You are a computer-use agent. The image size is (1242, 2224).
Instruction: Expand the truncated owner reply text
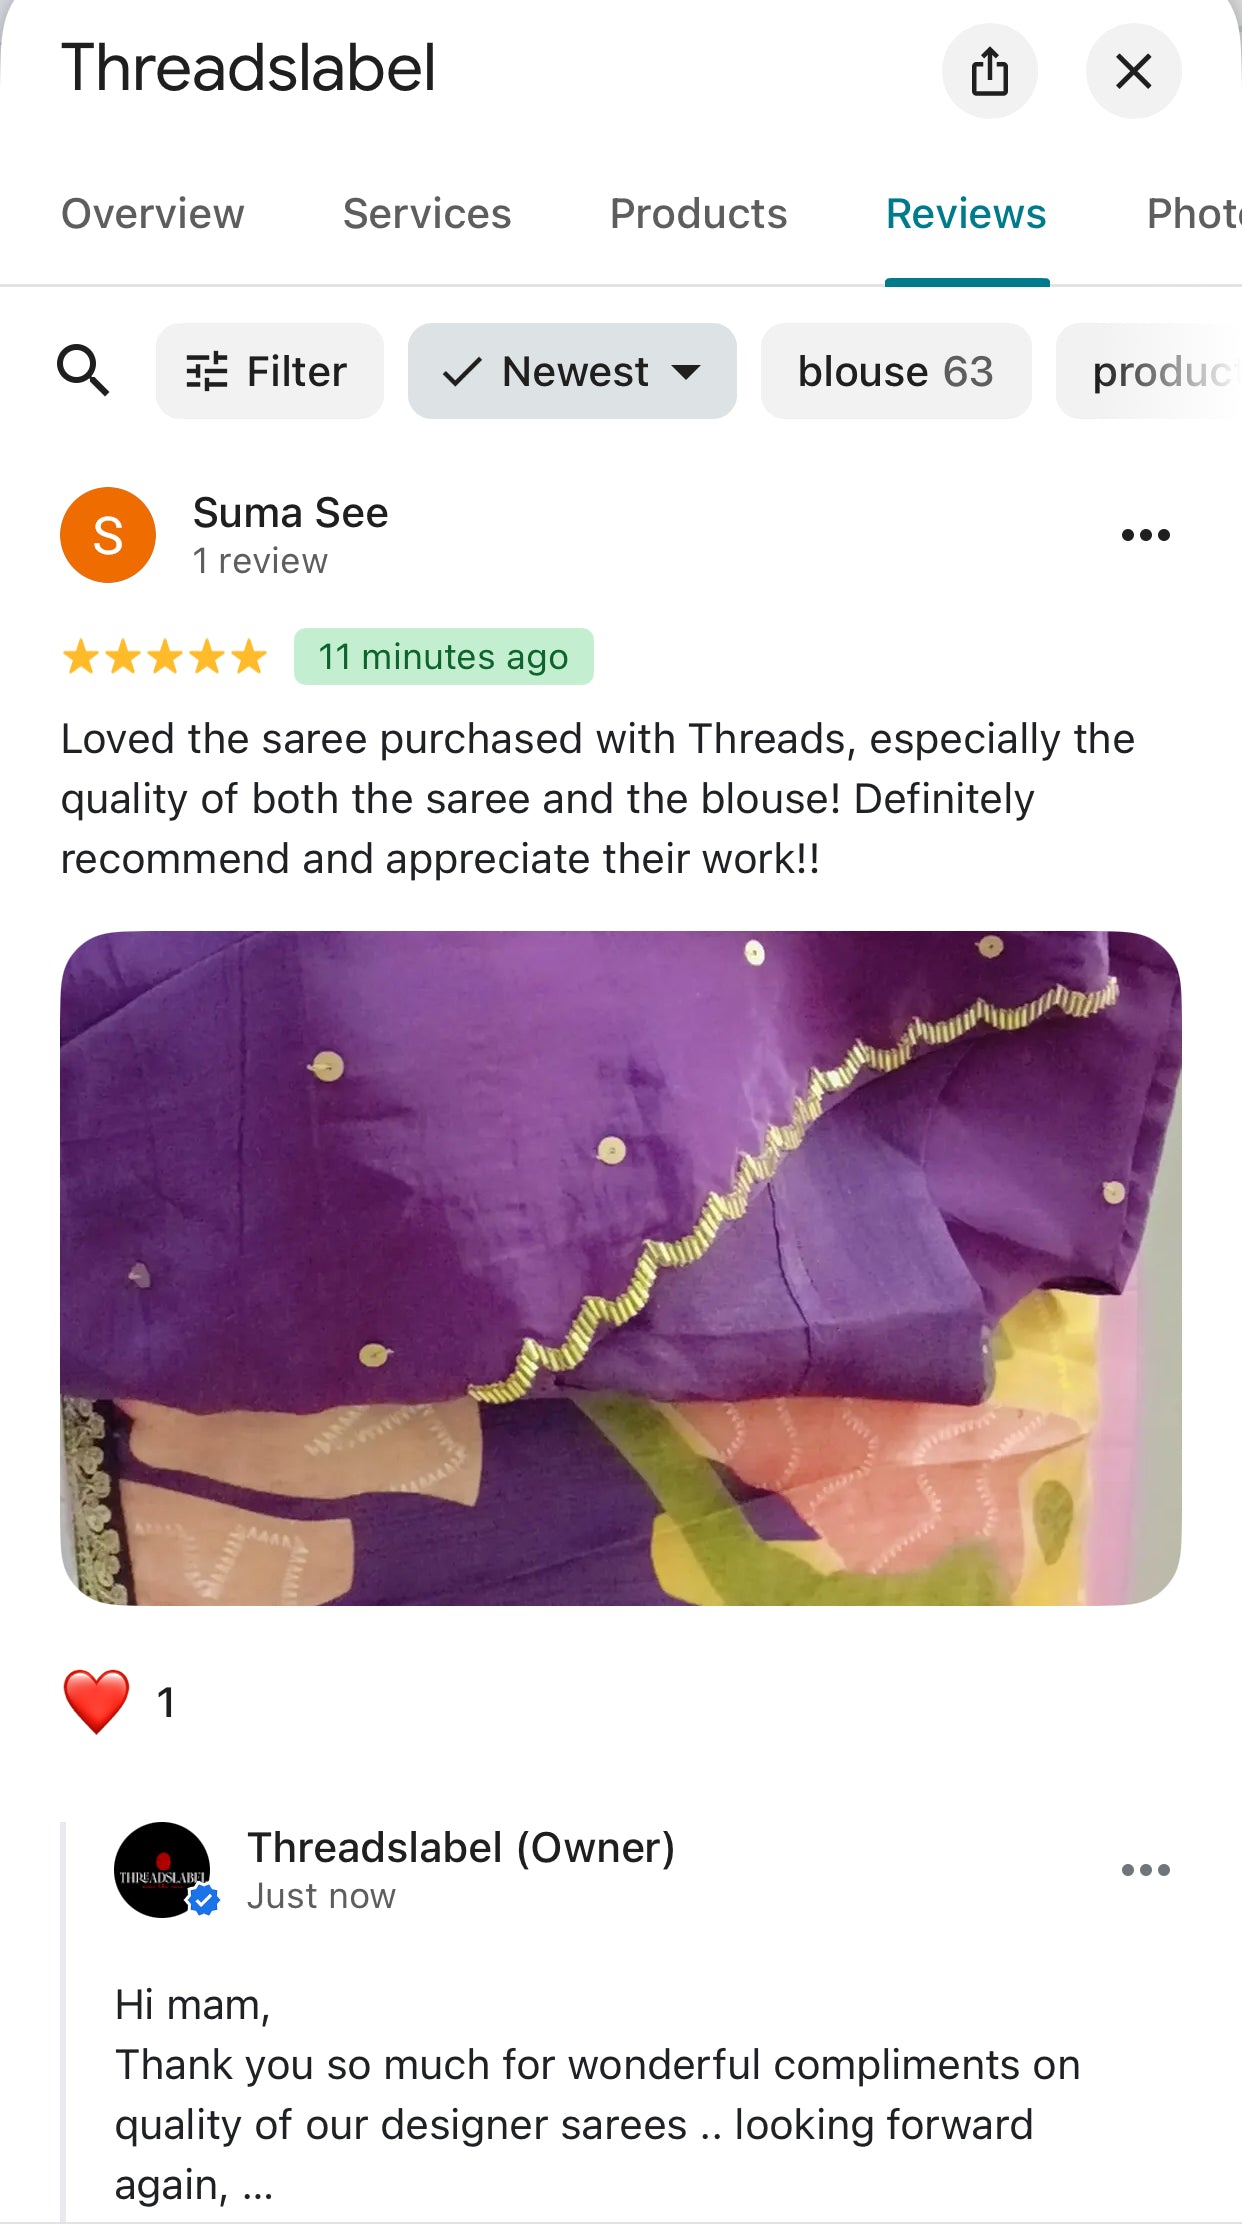(x=257, y=2186)
